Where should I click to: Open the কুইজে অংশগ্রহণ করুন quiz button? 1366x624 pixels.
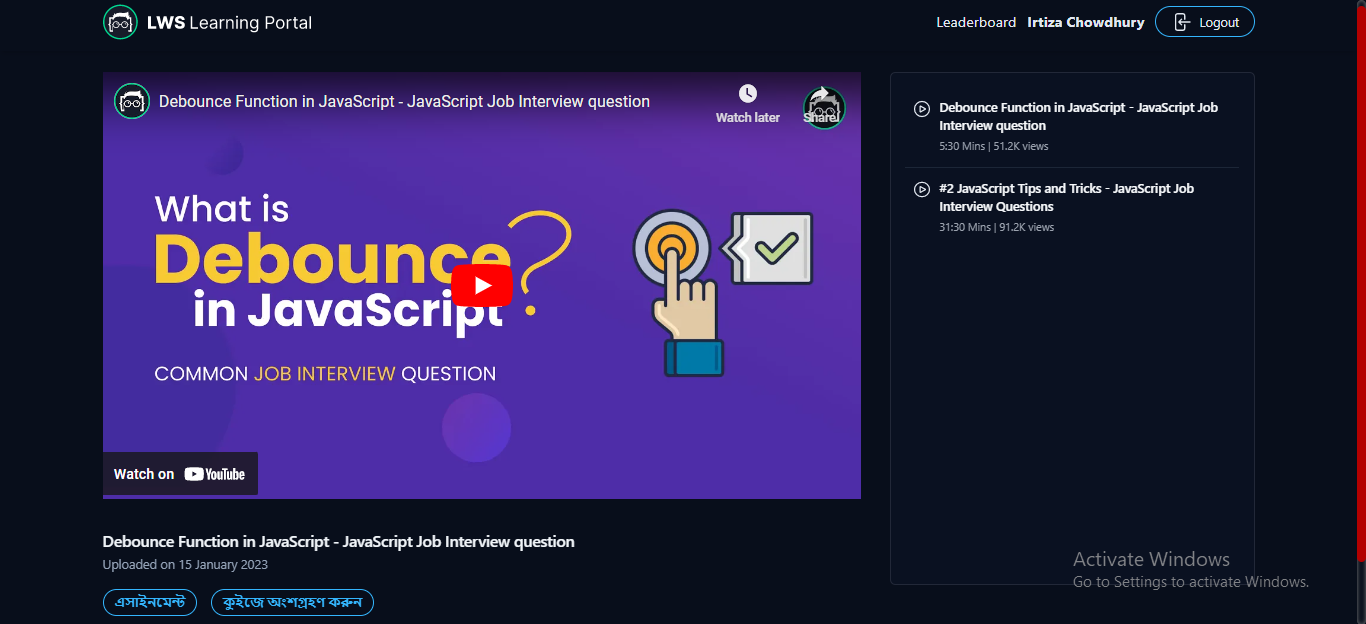(292, 602)
